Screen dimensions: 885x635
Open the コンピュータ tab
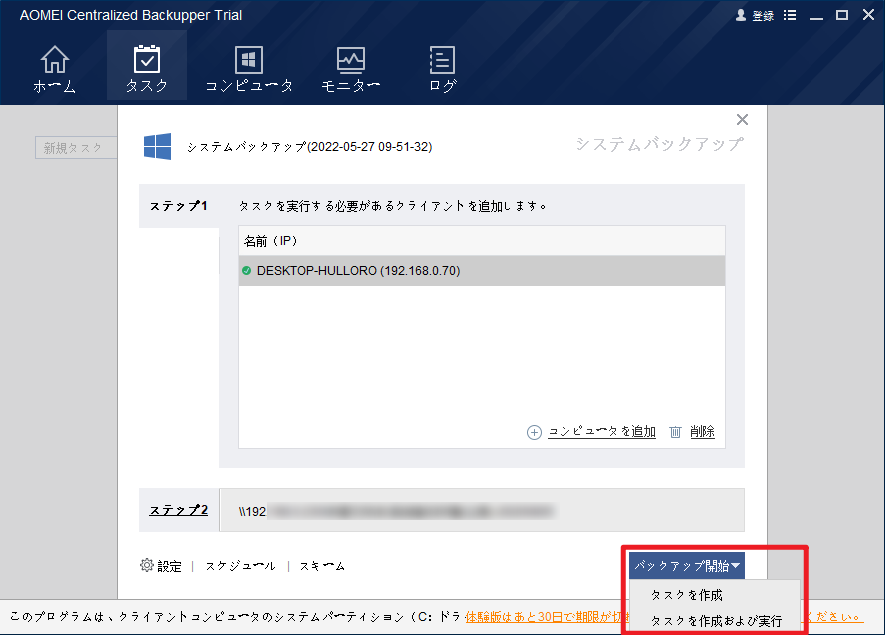(x=249, y=69)
